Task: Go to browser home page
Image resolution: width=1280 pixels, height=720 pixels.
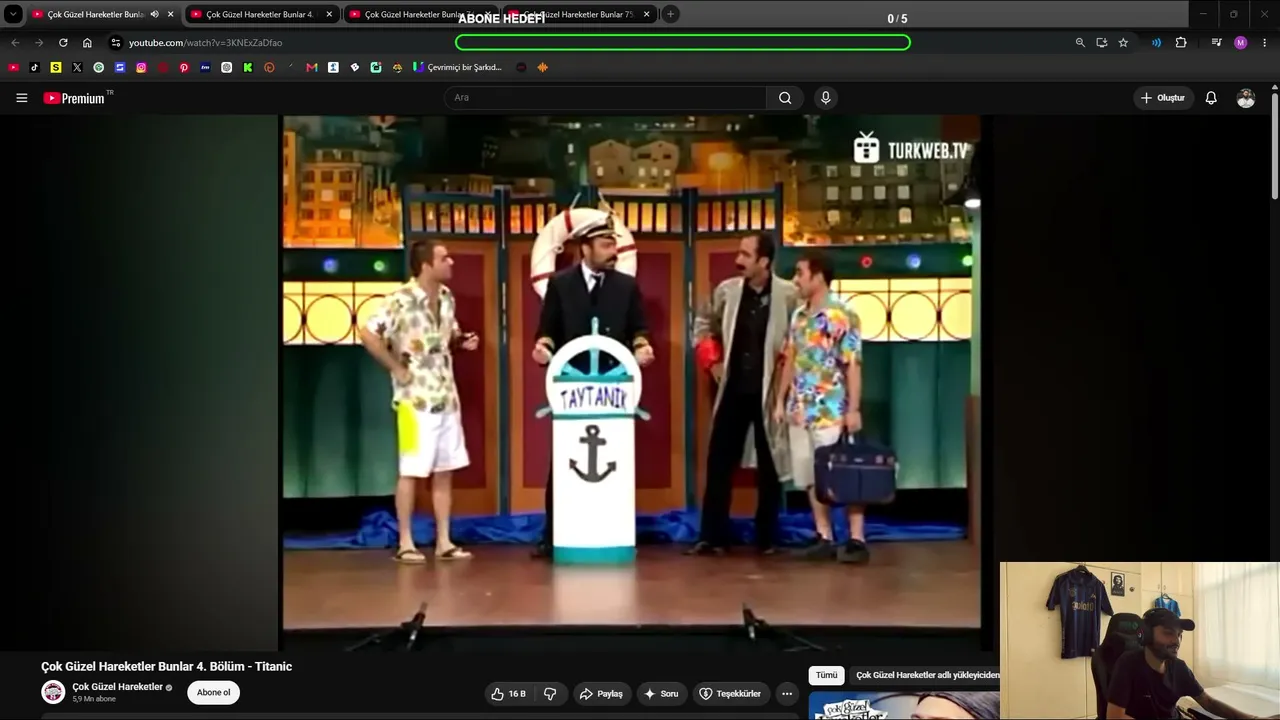Action: [87, 43]
